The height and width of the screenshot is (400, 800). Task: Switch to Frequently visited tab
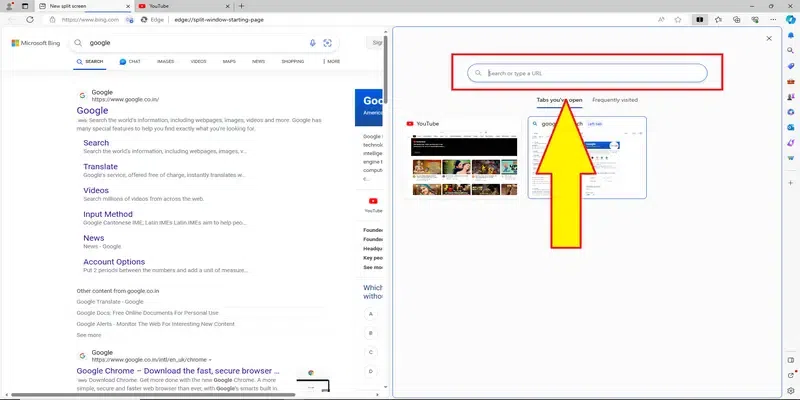click(615, 100)
